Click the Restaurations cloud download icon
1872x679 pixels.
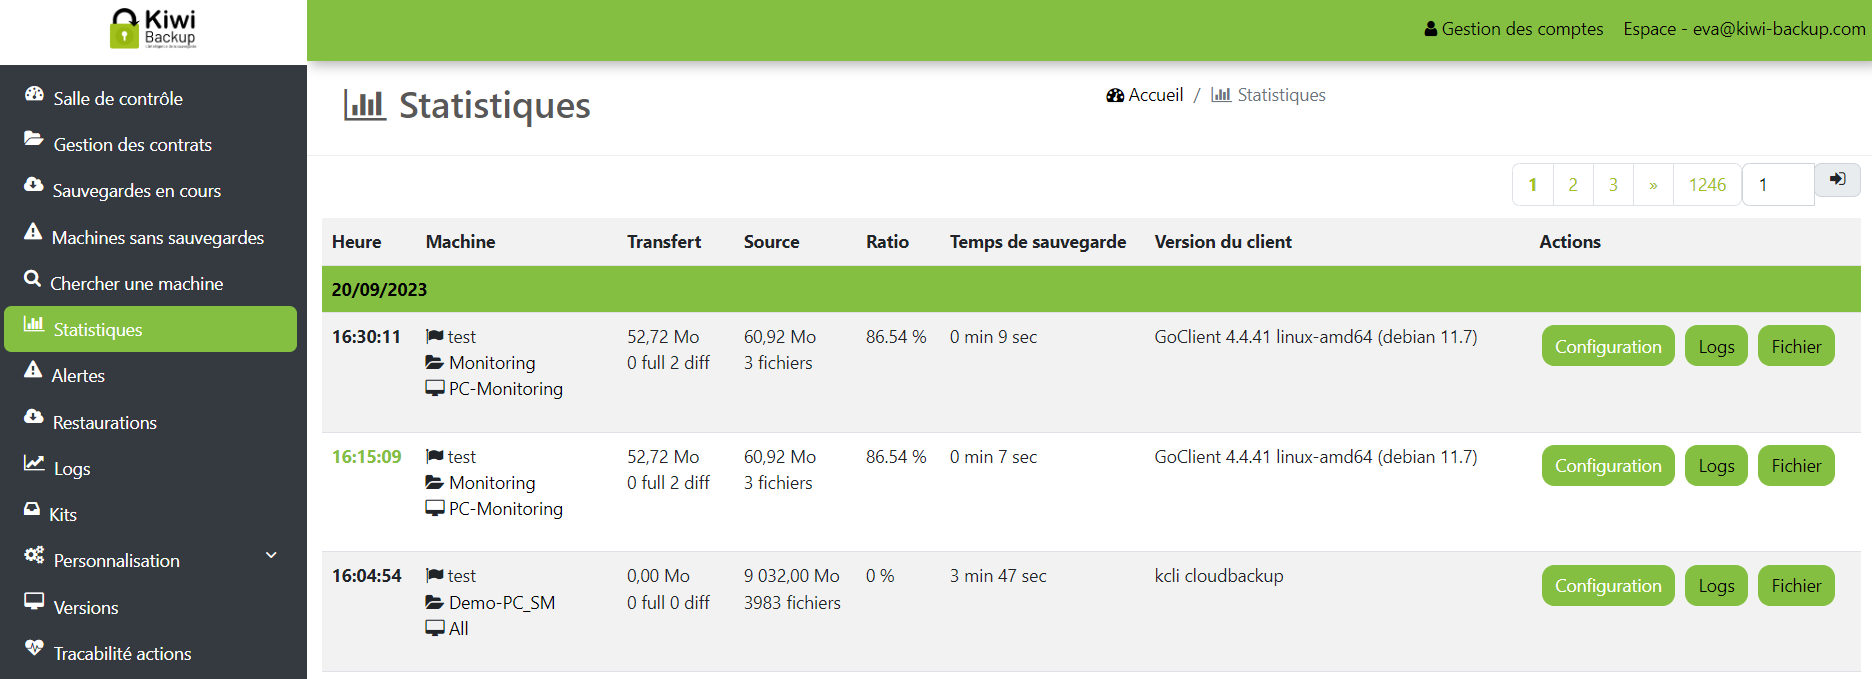point(34,417)
